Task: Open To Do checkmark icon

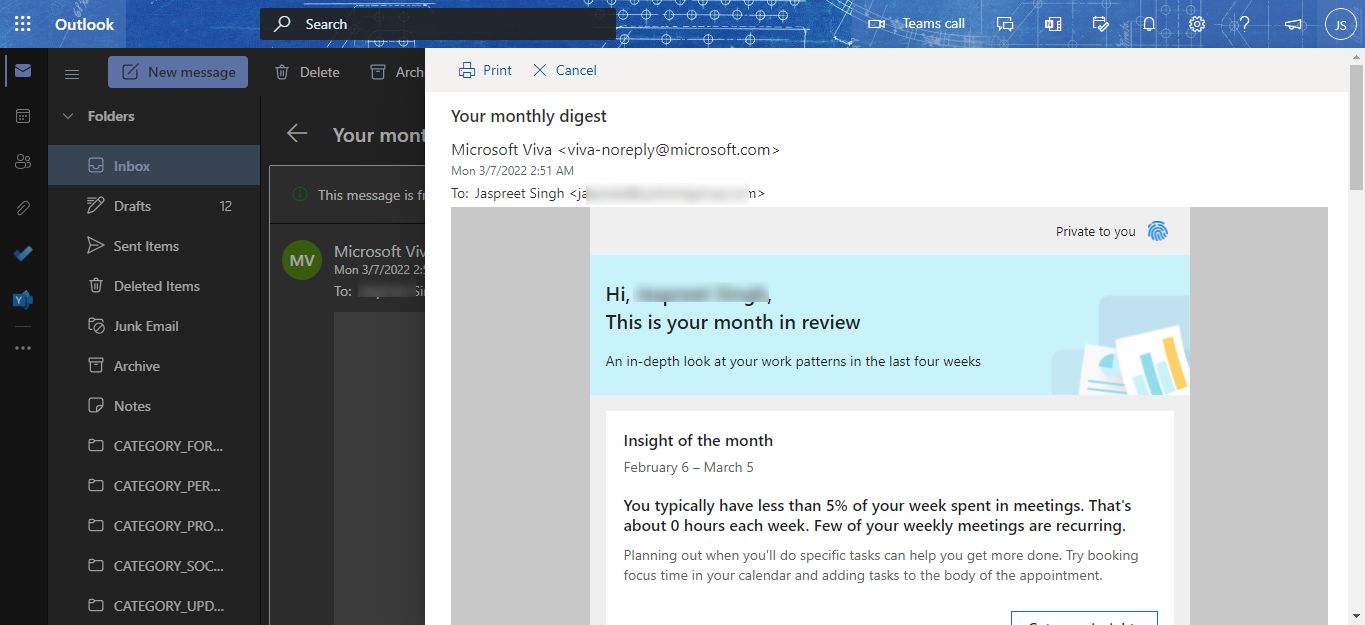Action: (x=23, y=254)
